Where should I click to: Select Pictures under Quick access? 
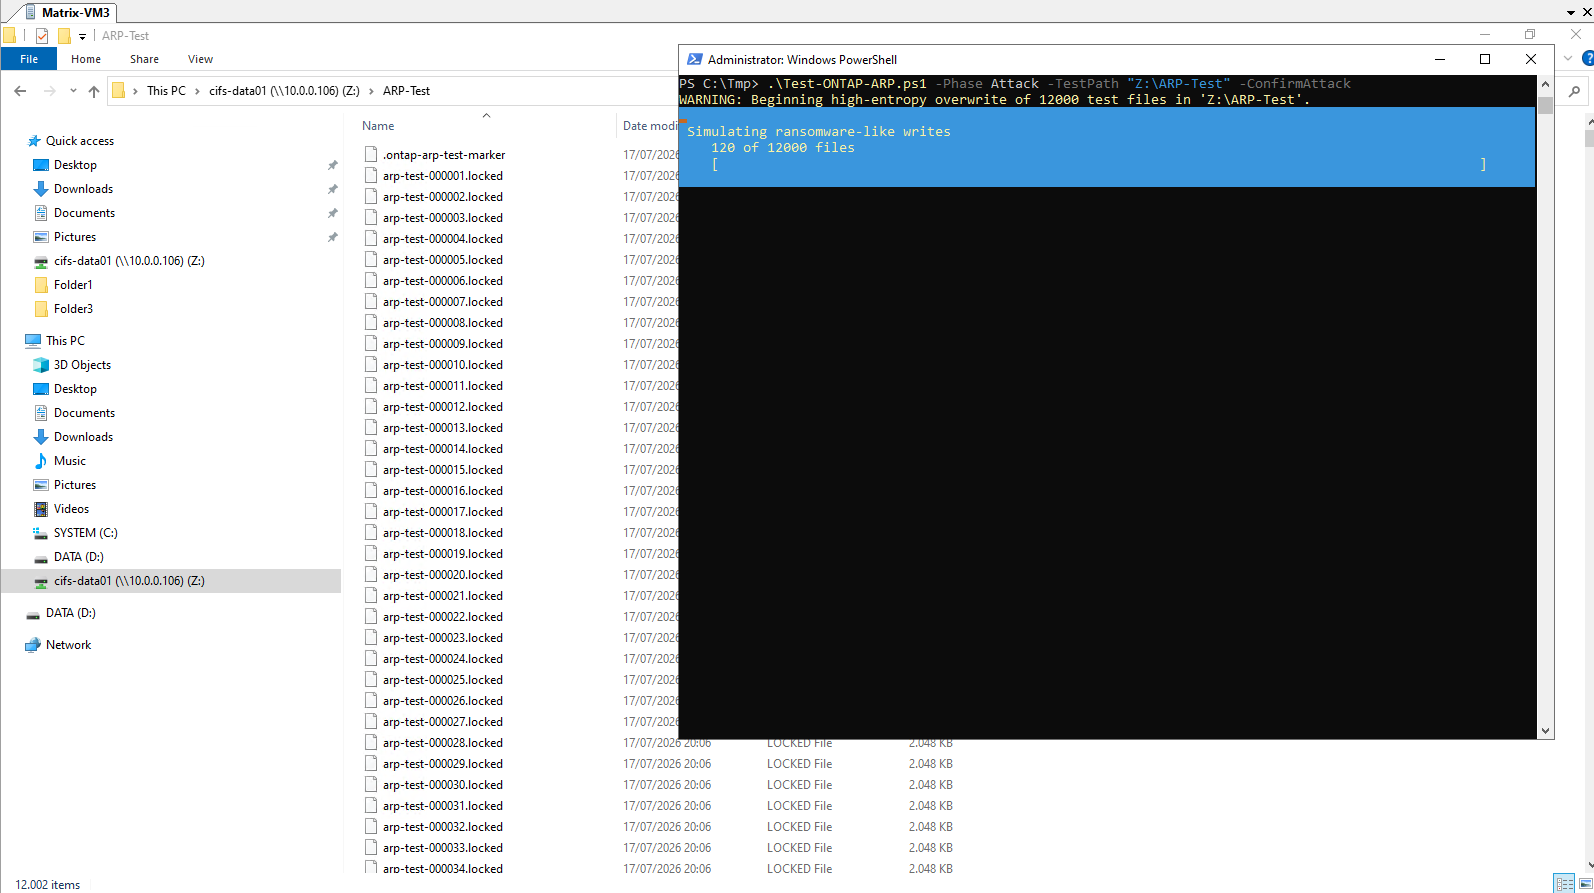click(x=75, y=237)
